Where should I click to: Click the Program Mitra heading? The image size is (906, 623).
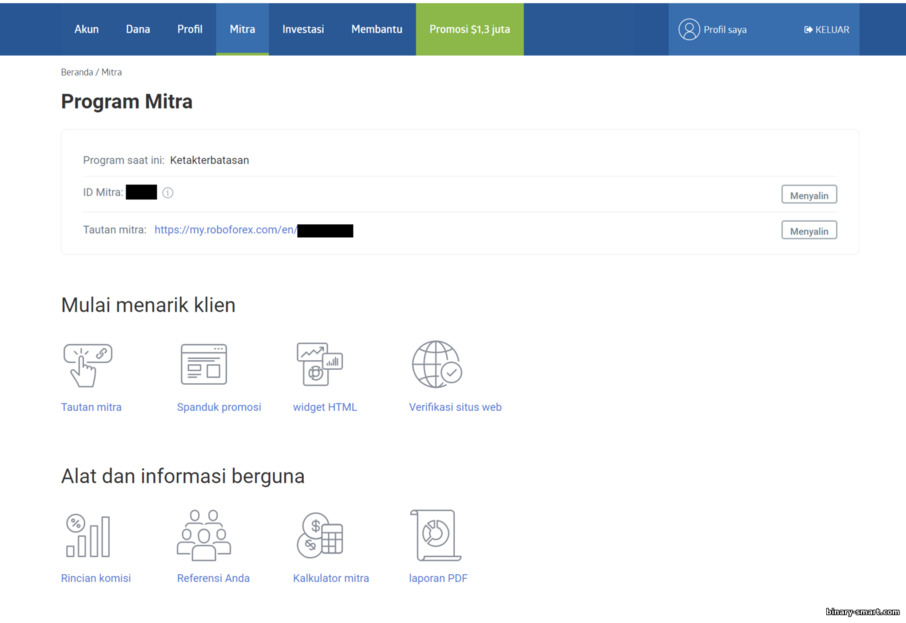click(x=127, y=102)
